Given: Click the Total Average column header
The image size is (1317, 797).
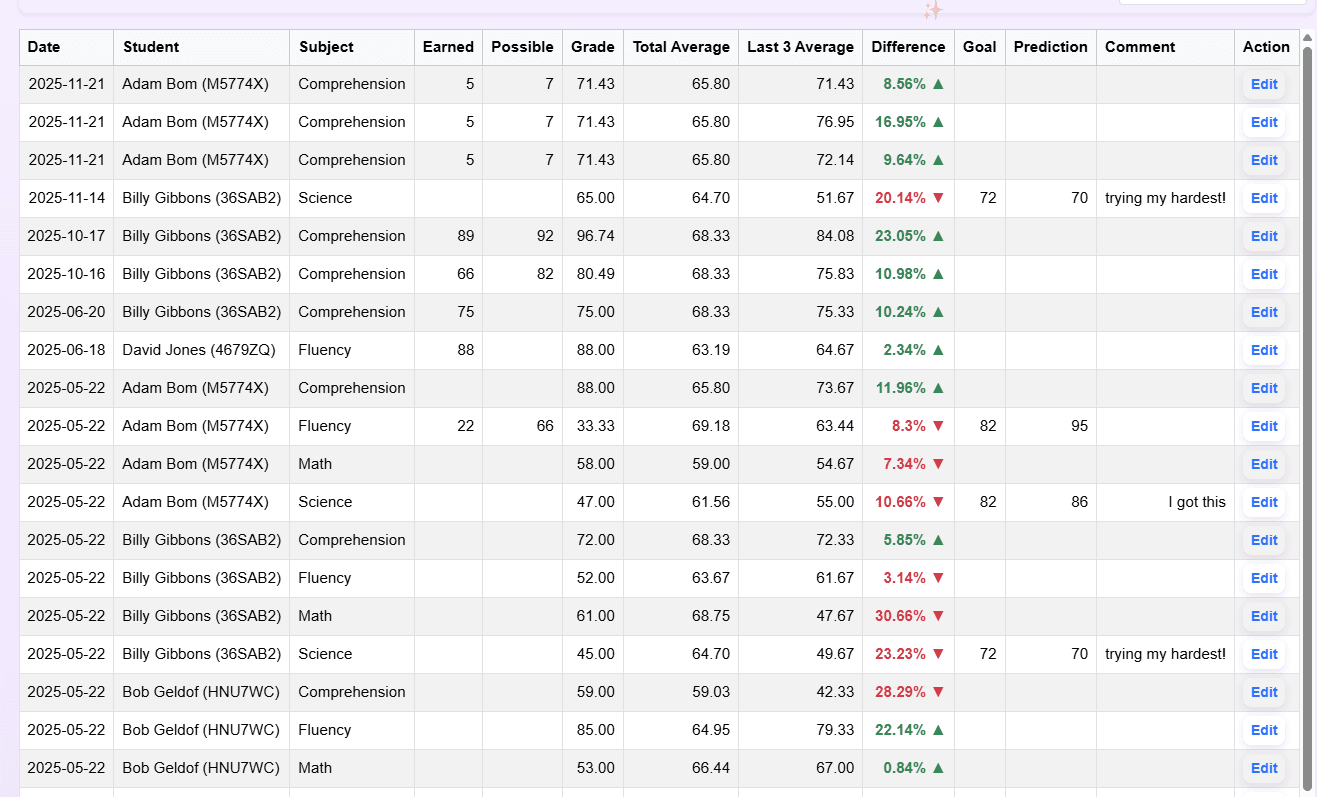Looking at the screenshot, I should [x=681, y=47].
